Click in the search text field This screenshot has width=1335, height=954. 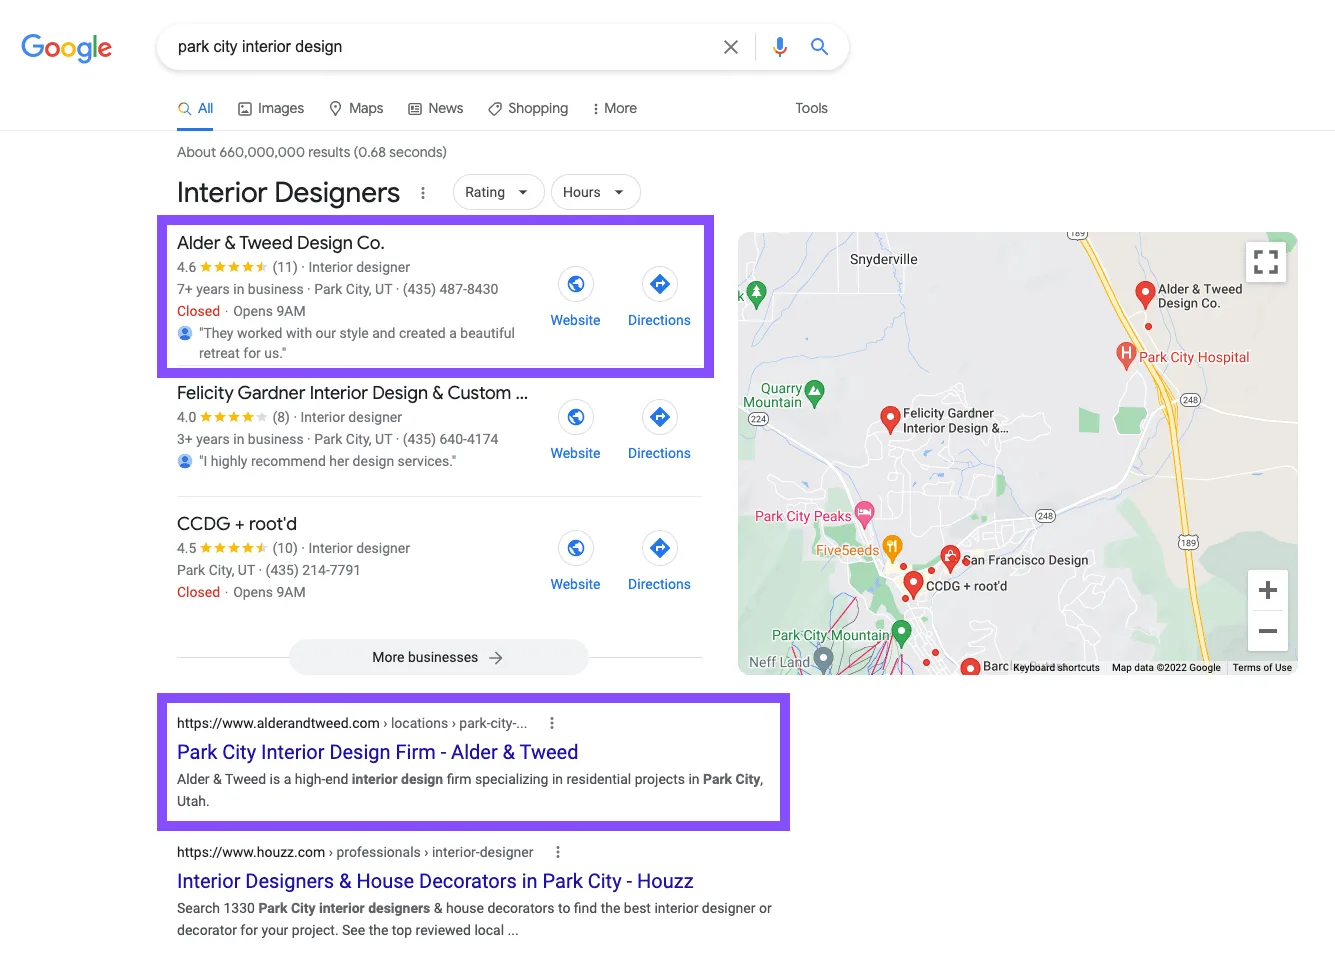click(x=440, y=47)
